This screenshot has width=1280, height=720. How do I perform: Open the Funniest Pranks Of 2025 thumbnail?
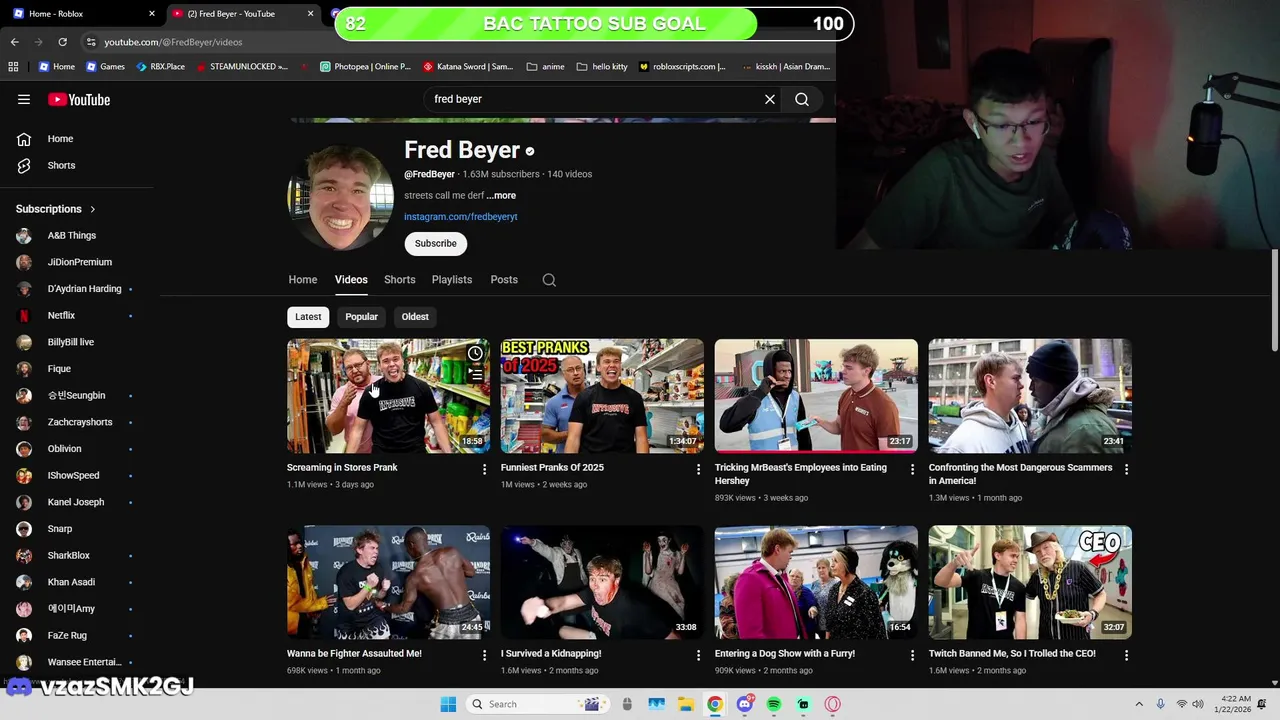602,396
